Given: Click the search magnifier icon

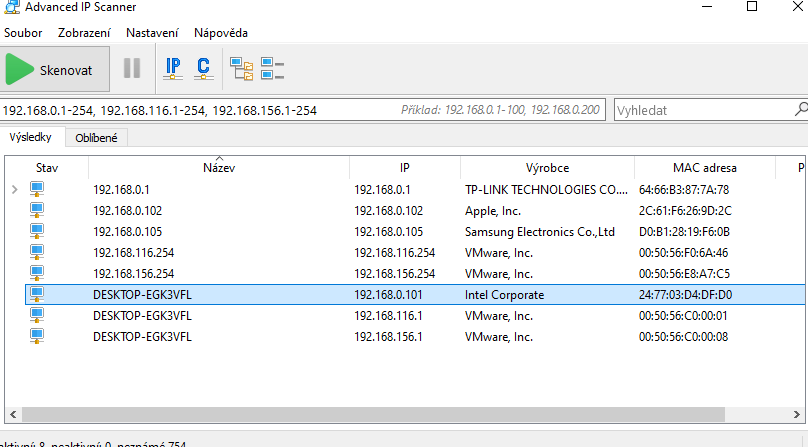Looking at the screenshot, I should coord(801,109).
